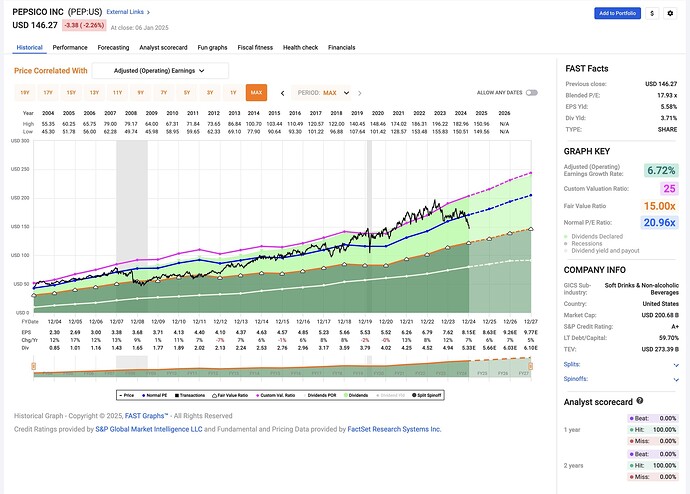Open the External Links link
Viewport: 690px width, 494px height.
coord(125,12)
